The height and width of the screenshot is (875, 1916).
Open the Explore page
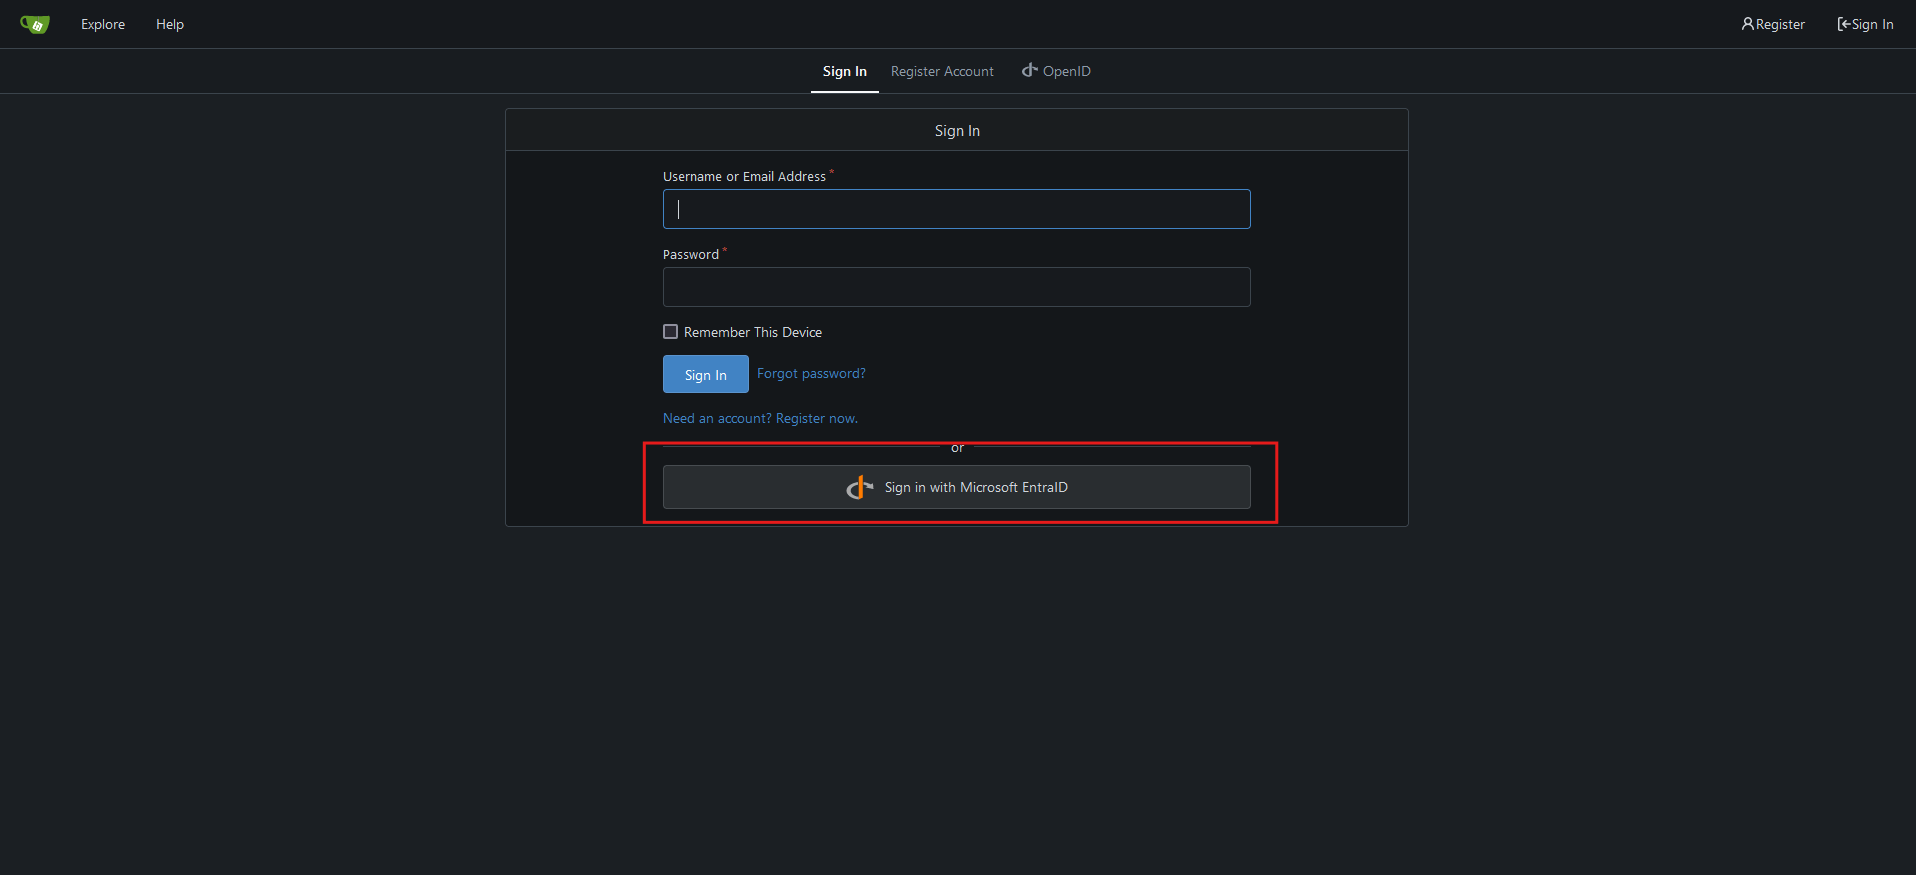click(103, 24)
